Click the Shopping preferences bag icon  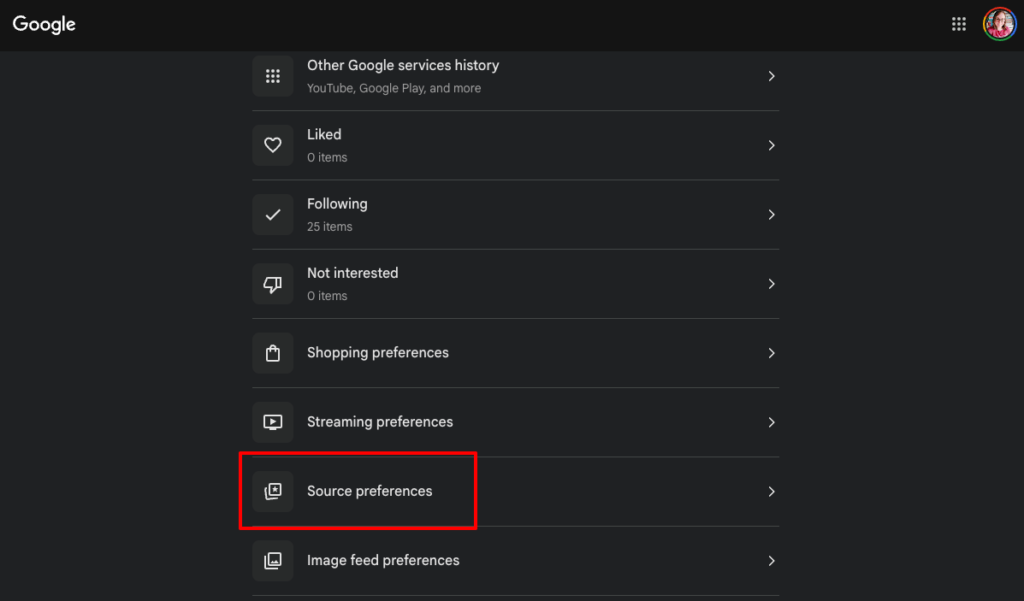click(x=273, y=353)
